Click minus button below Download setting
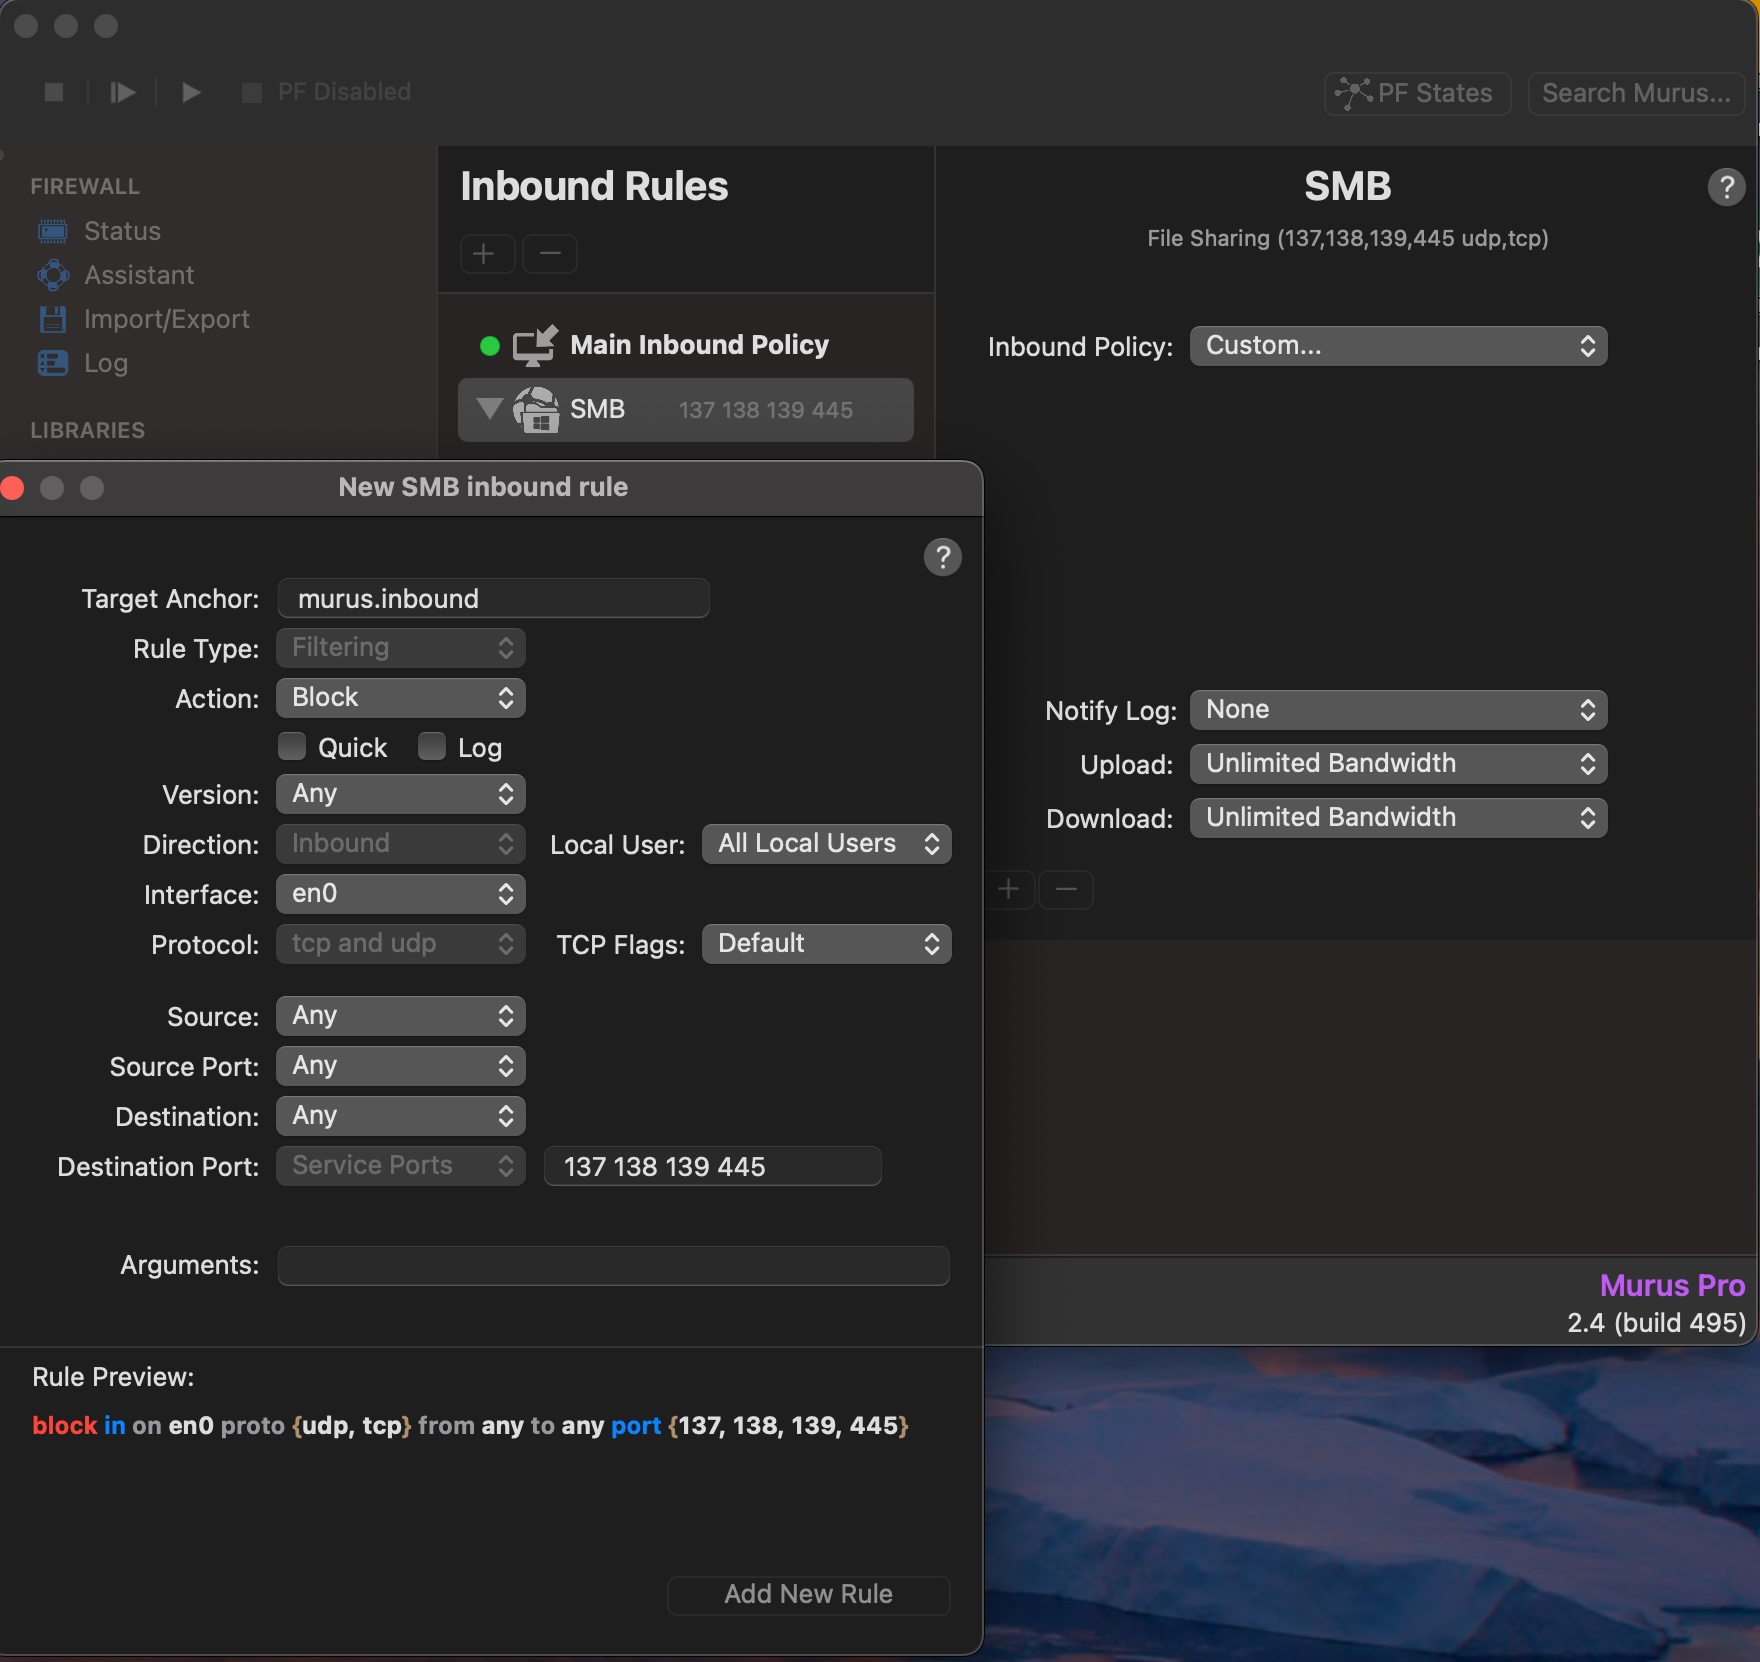This screenshot has height=1662, width=1760. (x=1066, y=889)
